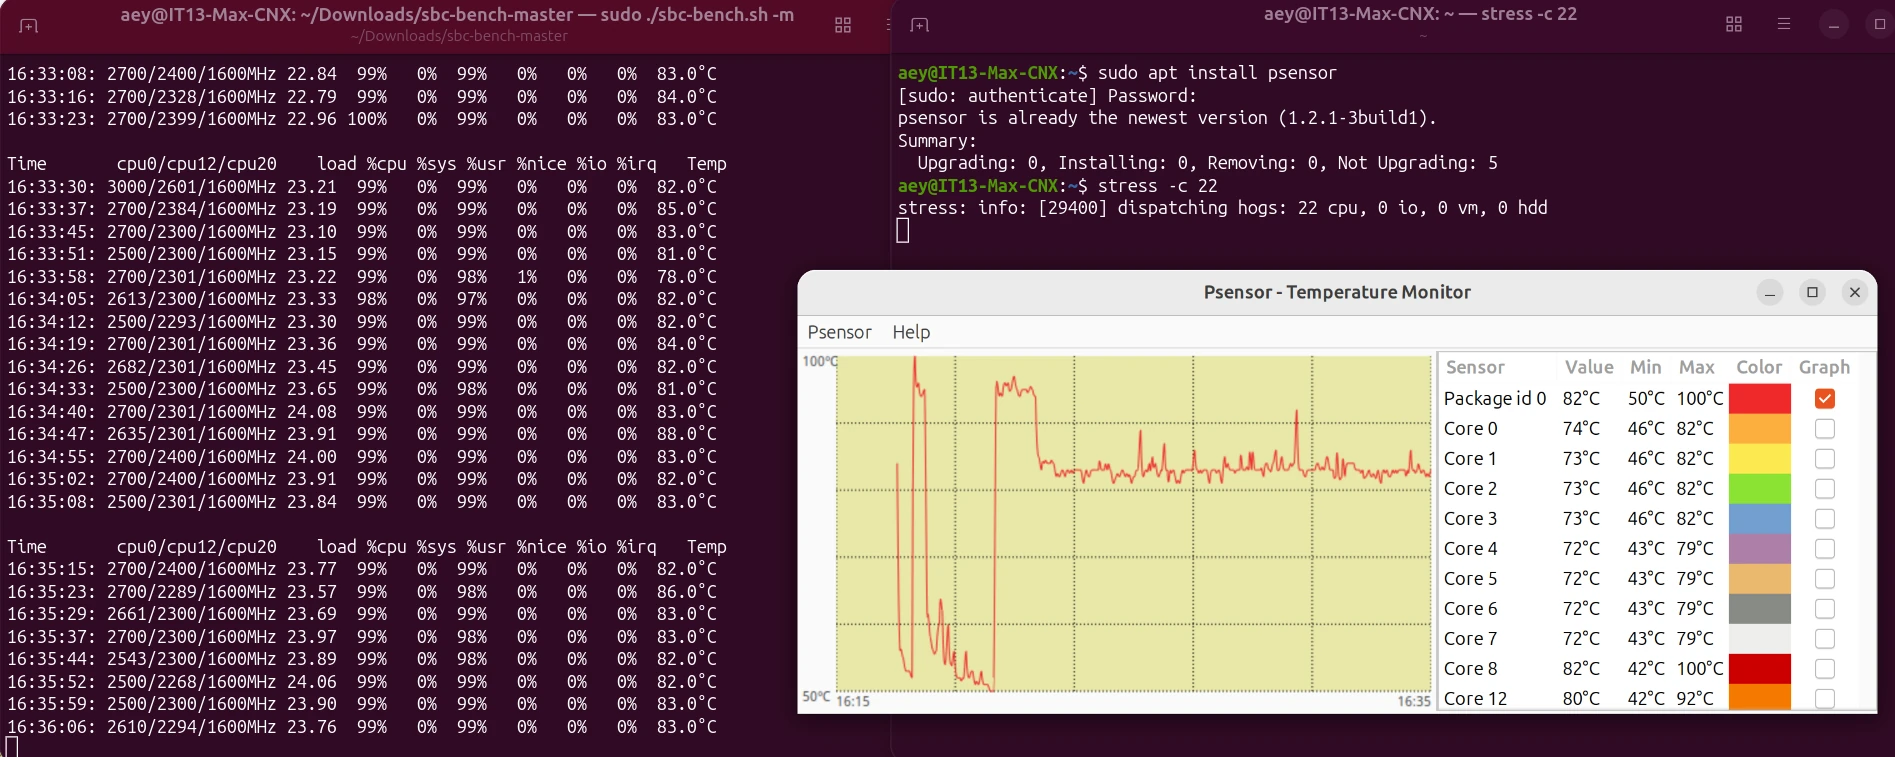The height and width of the screenshot is (757, 1895).
Task: Click the sbc-bench terminal title bar text
Action: click(457, 15)
